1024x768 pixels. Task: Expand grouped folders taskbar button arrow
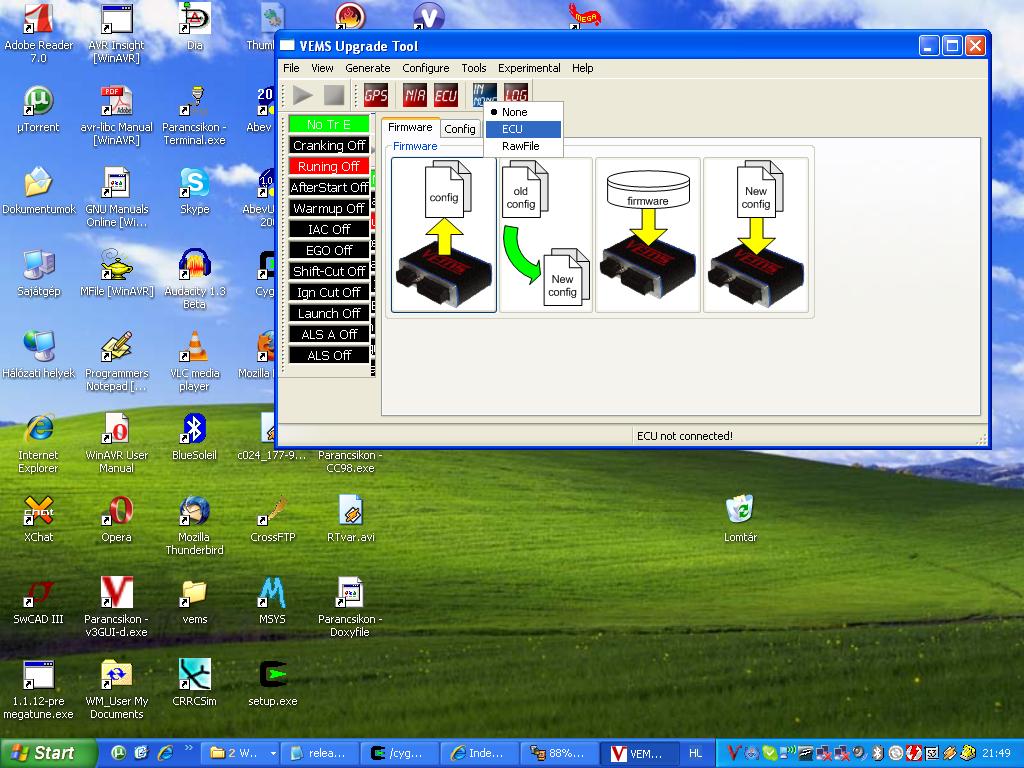pos(274,754)
